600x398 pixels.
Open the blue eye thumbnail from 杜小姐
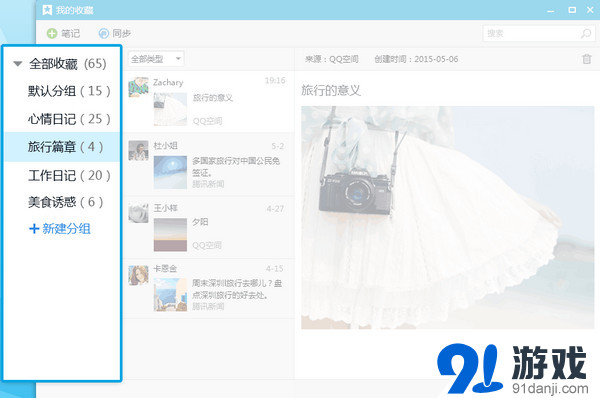[170, 172]
